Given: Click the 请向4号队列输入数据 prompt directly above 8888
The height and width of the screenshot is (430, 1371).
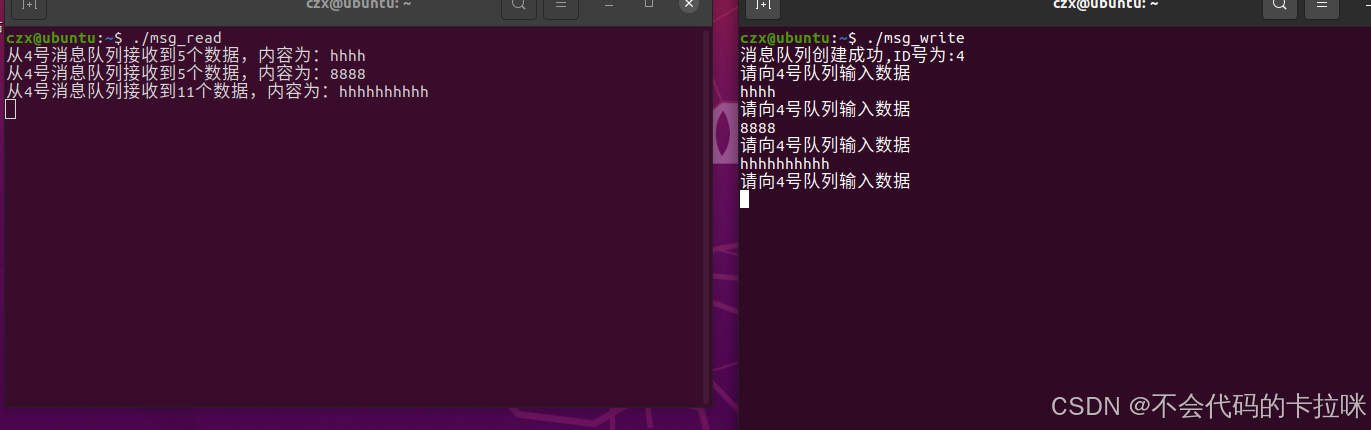Looking at the screenshot, I should 825,110.
